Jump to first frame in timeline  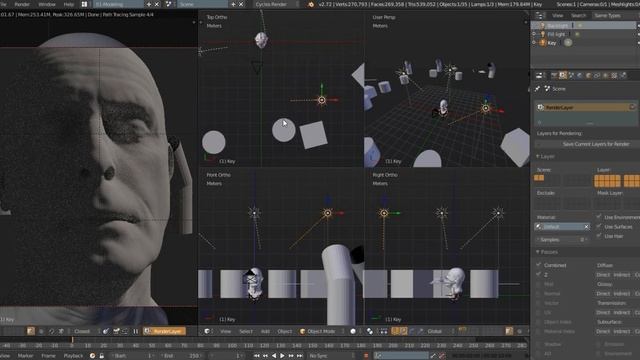(x=256, y=356)
